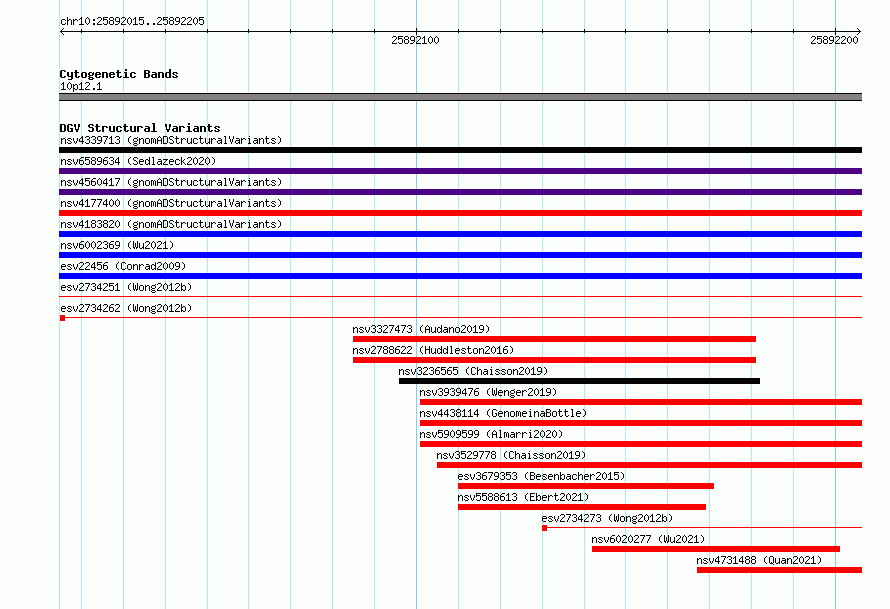Open variant nsv6020277 (Wu2021) label

(x=648, y=539)
